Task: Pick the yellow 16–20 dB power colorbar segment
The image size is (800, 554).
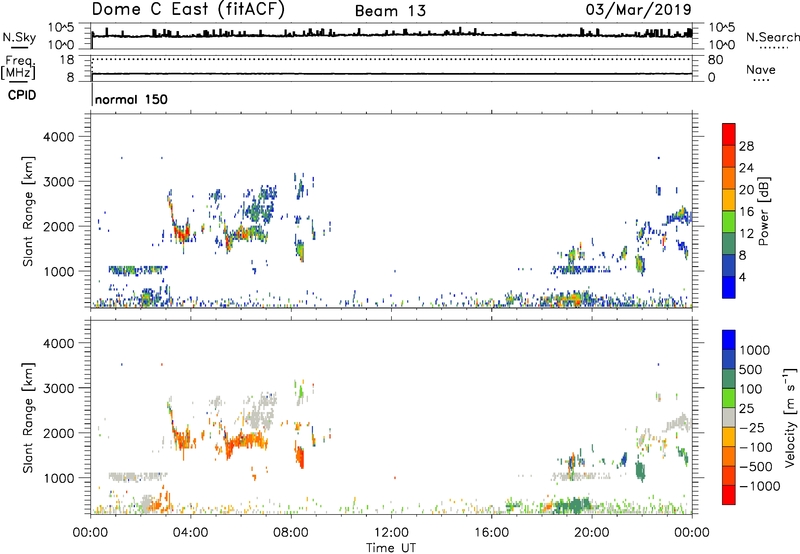Action: 729,200
